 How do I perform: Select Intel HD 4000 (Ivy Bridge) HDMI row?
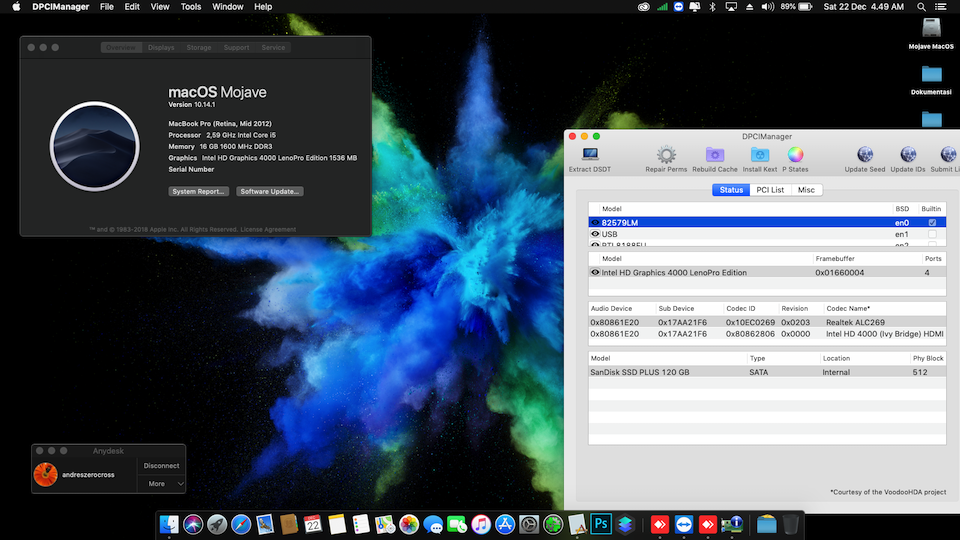tap(767, 334)
